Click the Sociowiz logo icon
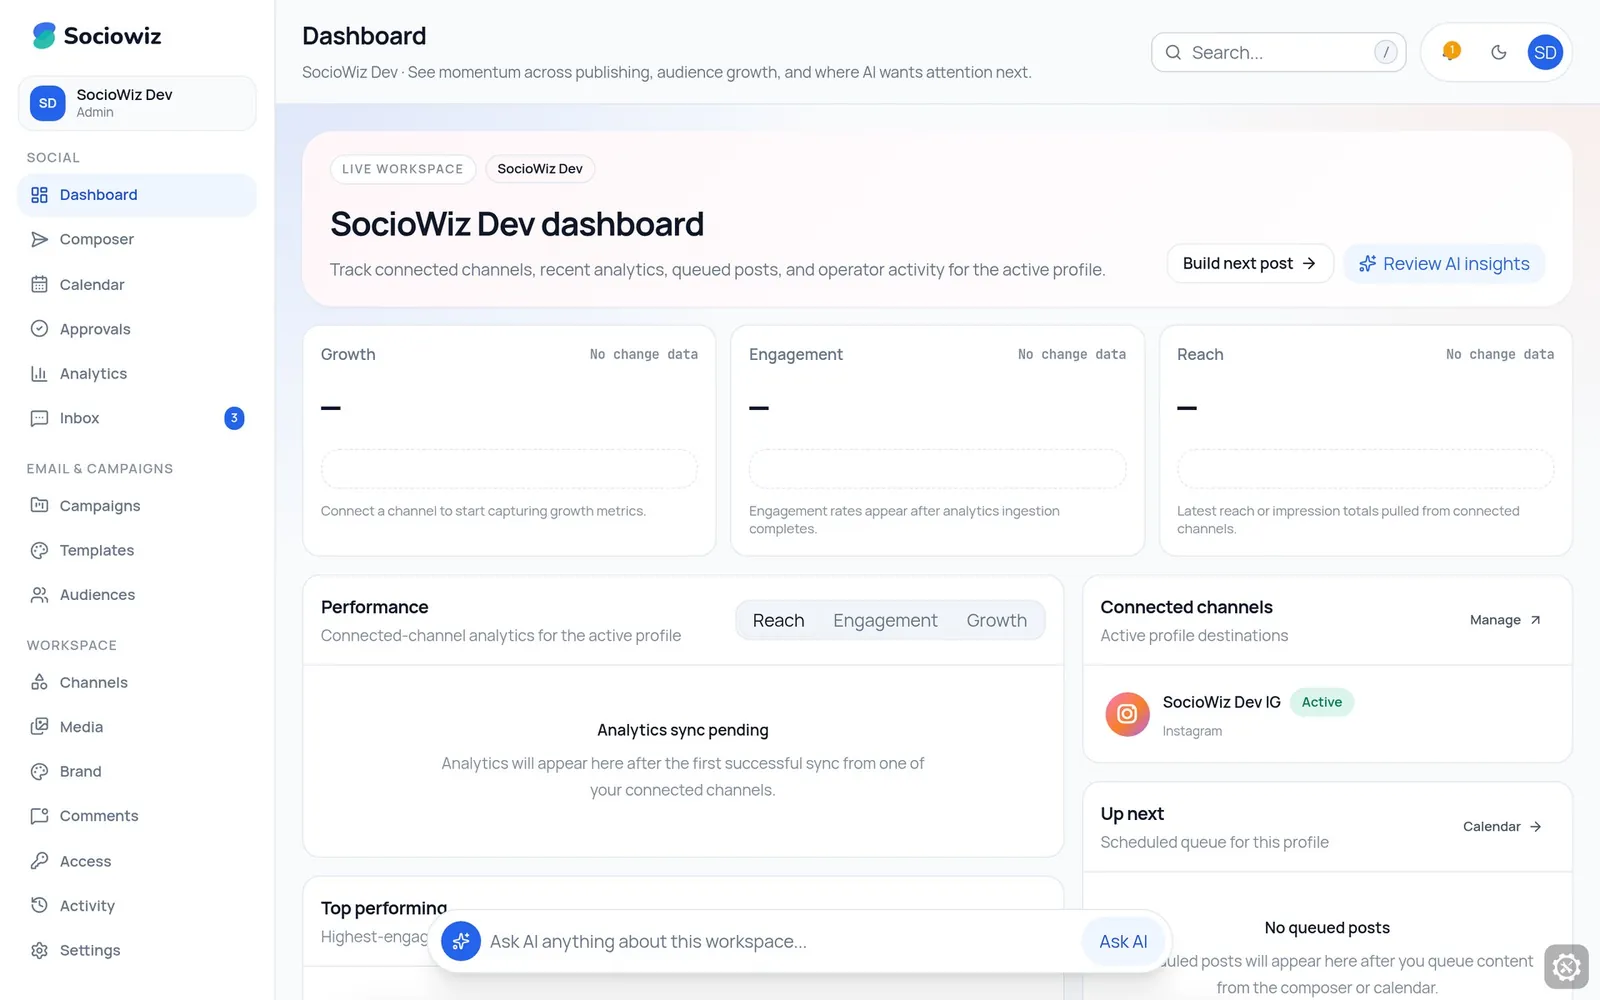This screenshot has height=1000, width=1600. click(44, 36)
